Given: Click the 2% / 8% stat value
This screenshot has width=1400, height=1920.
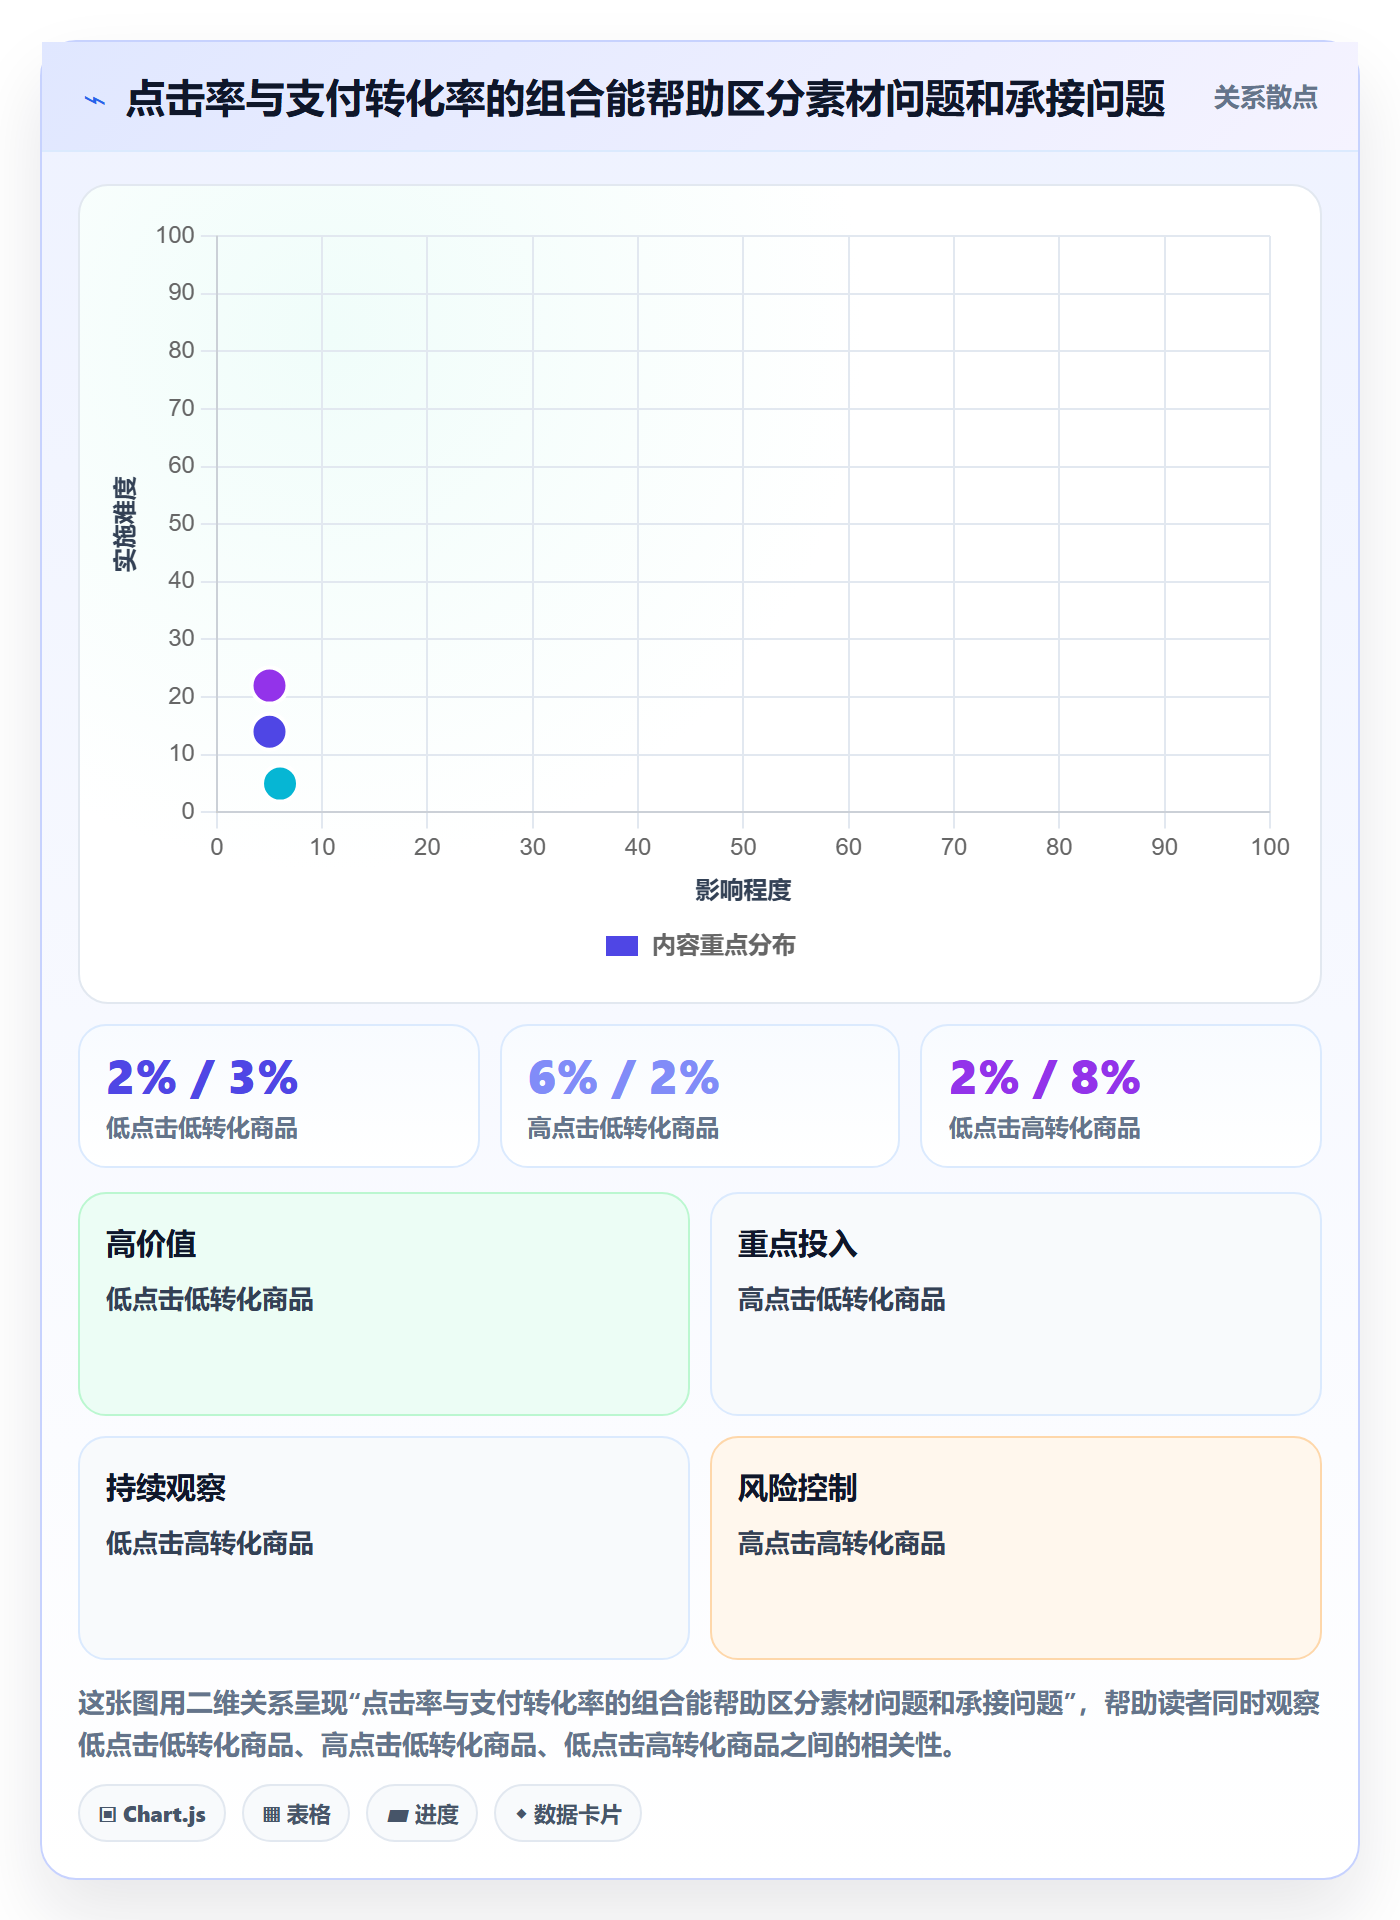Looking at the screenshot, I should (1044, 1078).
